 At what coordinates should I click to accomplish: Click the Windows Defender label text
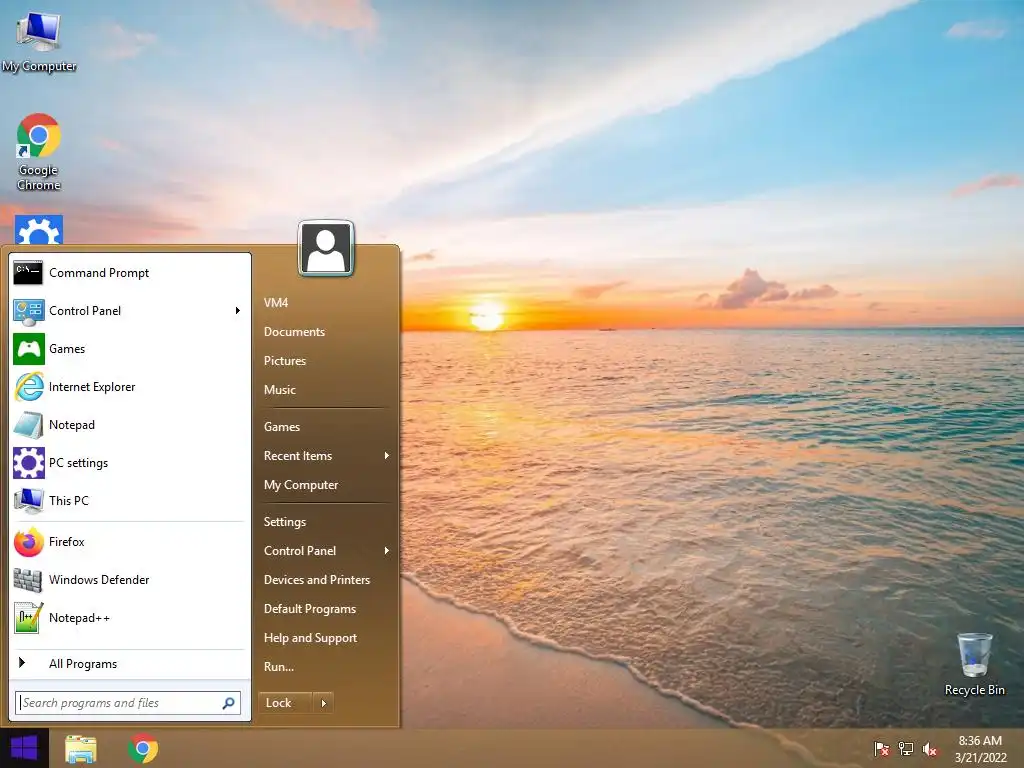(99, 580)
